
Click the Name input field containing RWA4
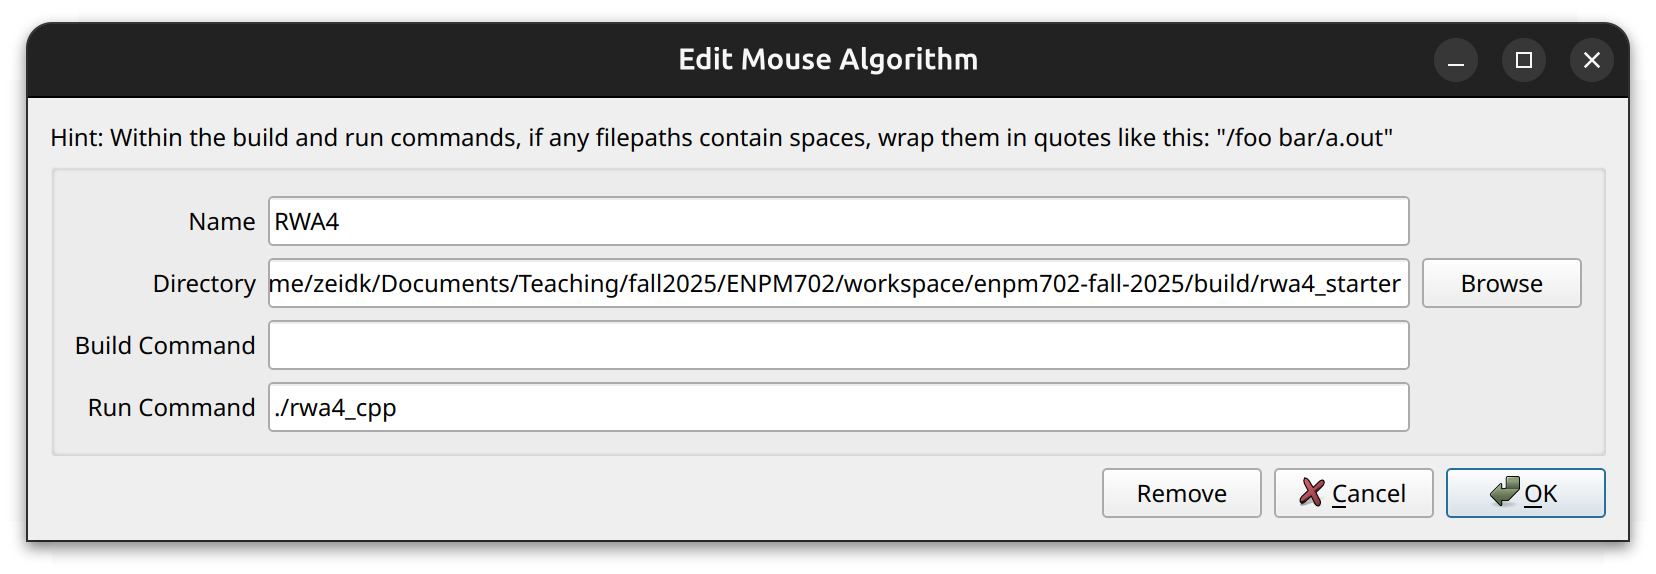[838, 221]
